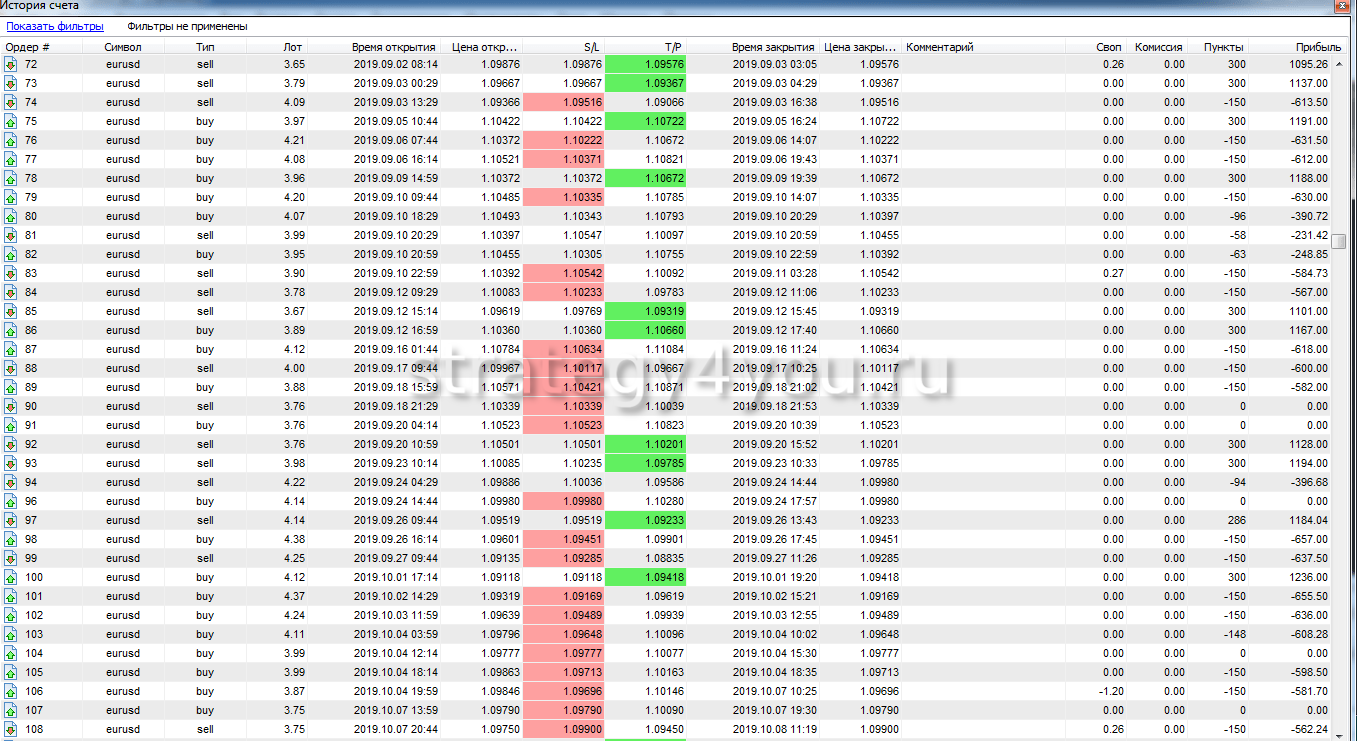This screenshot has height=741, width=1357.
Task: Click the buy icon beside order 100
Action: 11,578
